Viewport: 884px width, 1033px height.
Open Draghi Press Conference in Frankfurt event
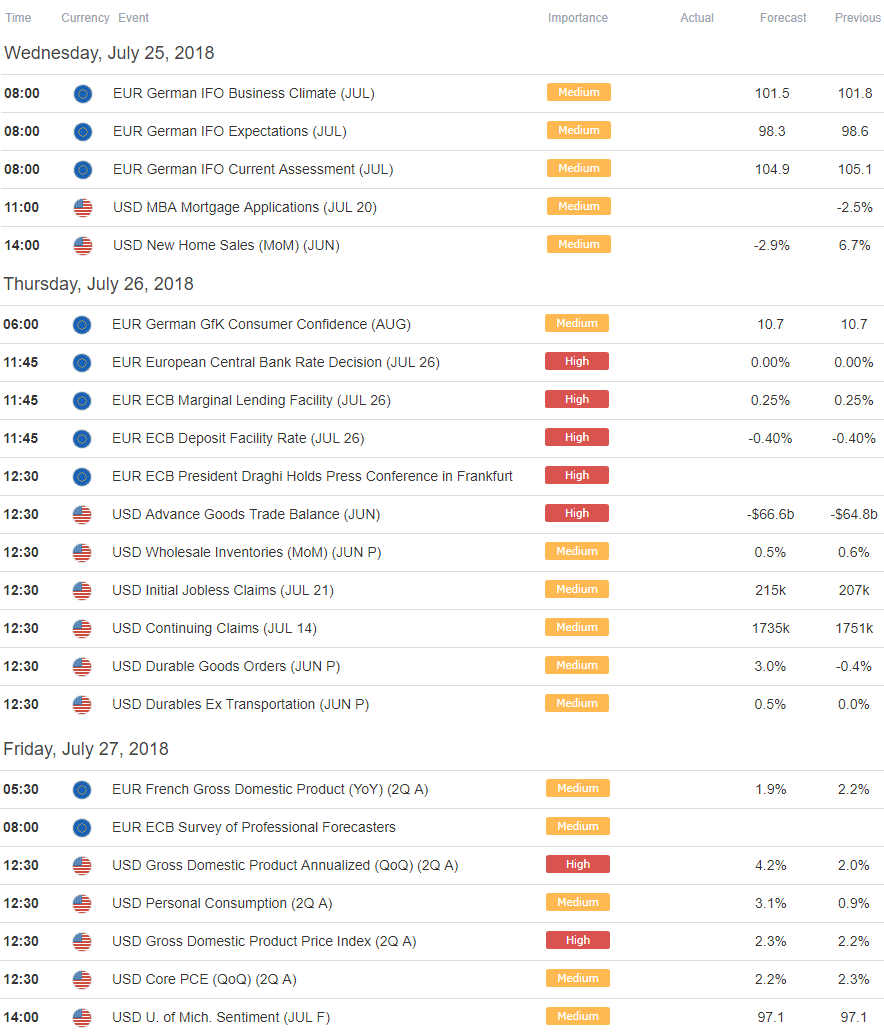312,476
